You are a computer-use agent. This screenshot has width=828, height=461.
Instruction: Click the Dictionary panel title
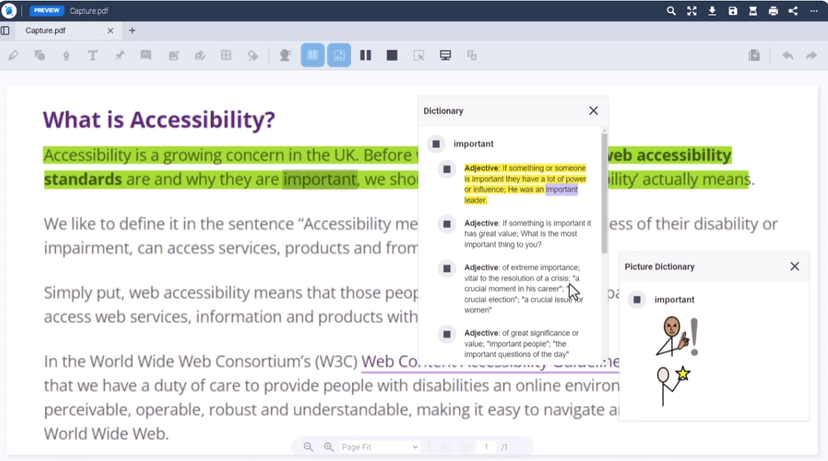click(x=443, y=111)
